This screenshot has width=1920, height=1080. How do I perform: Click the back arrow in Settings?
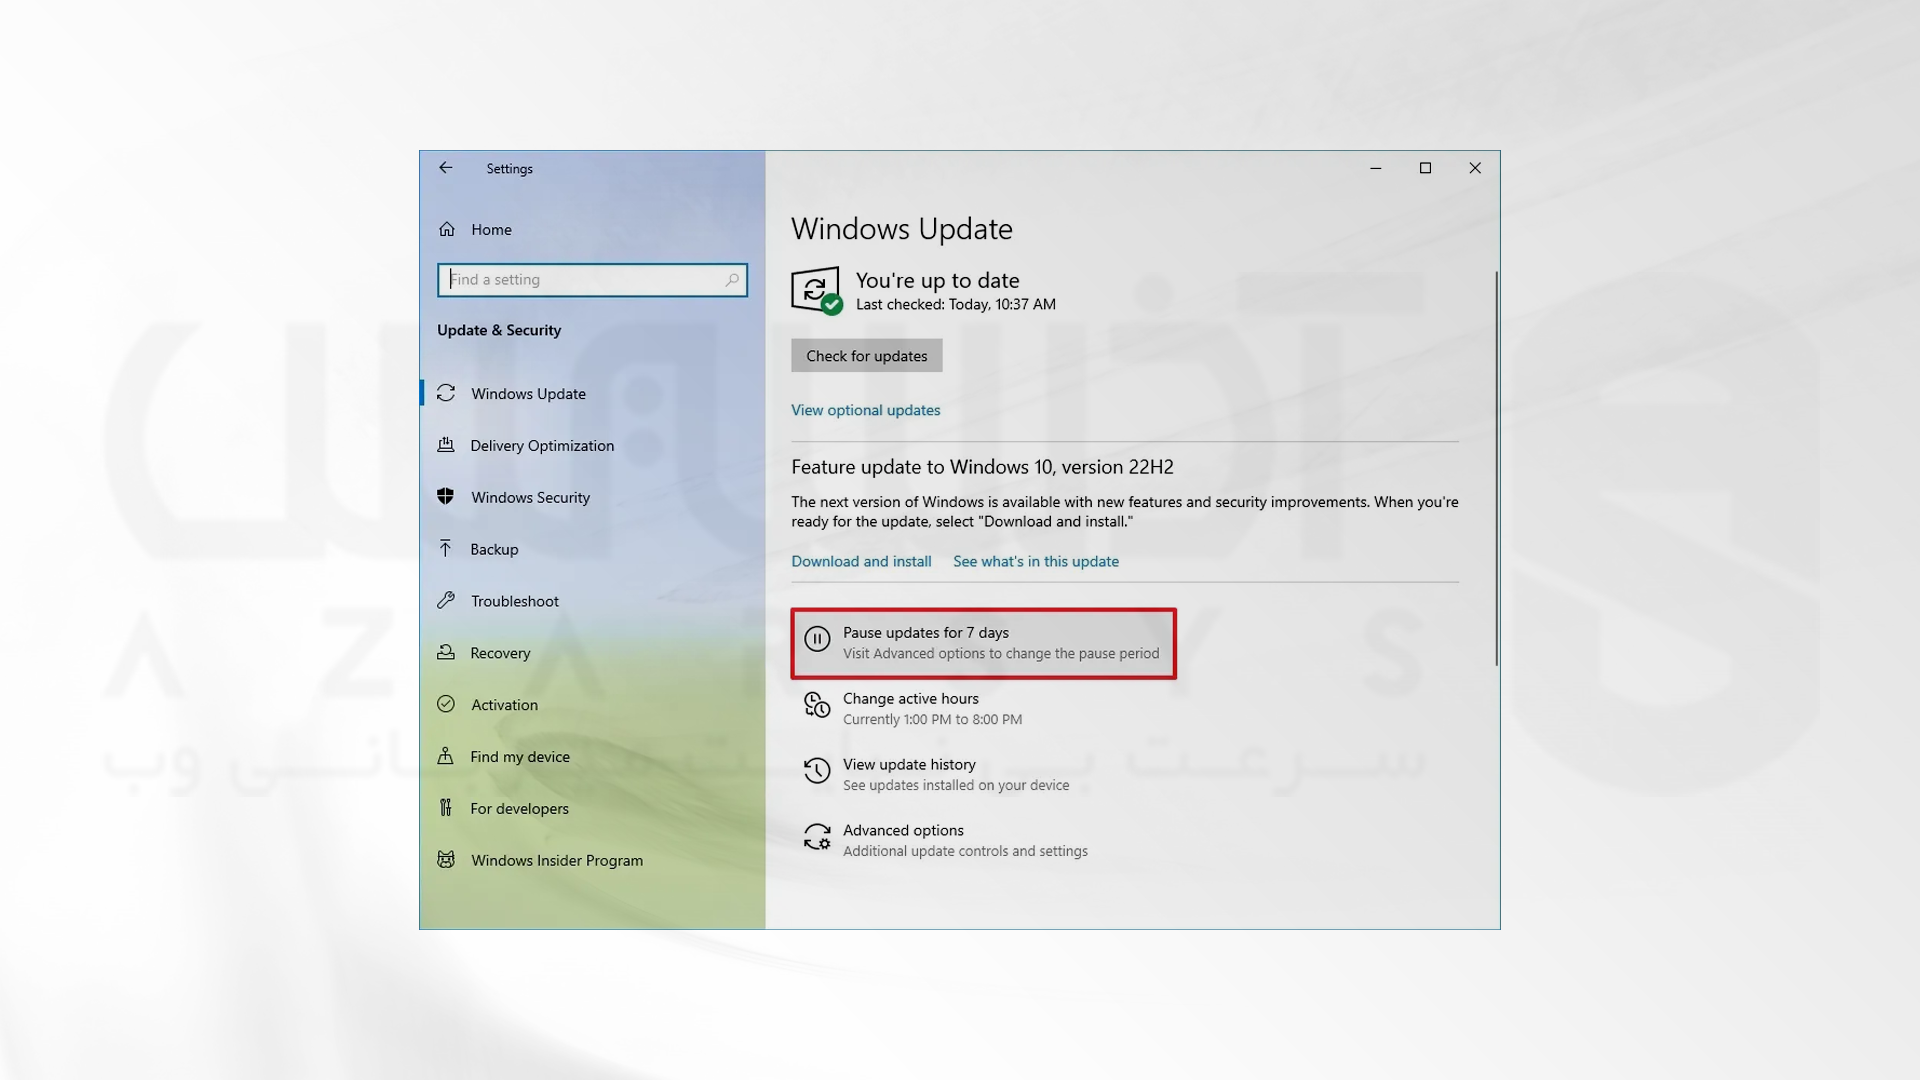[446, 168]
